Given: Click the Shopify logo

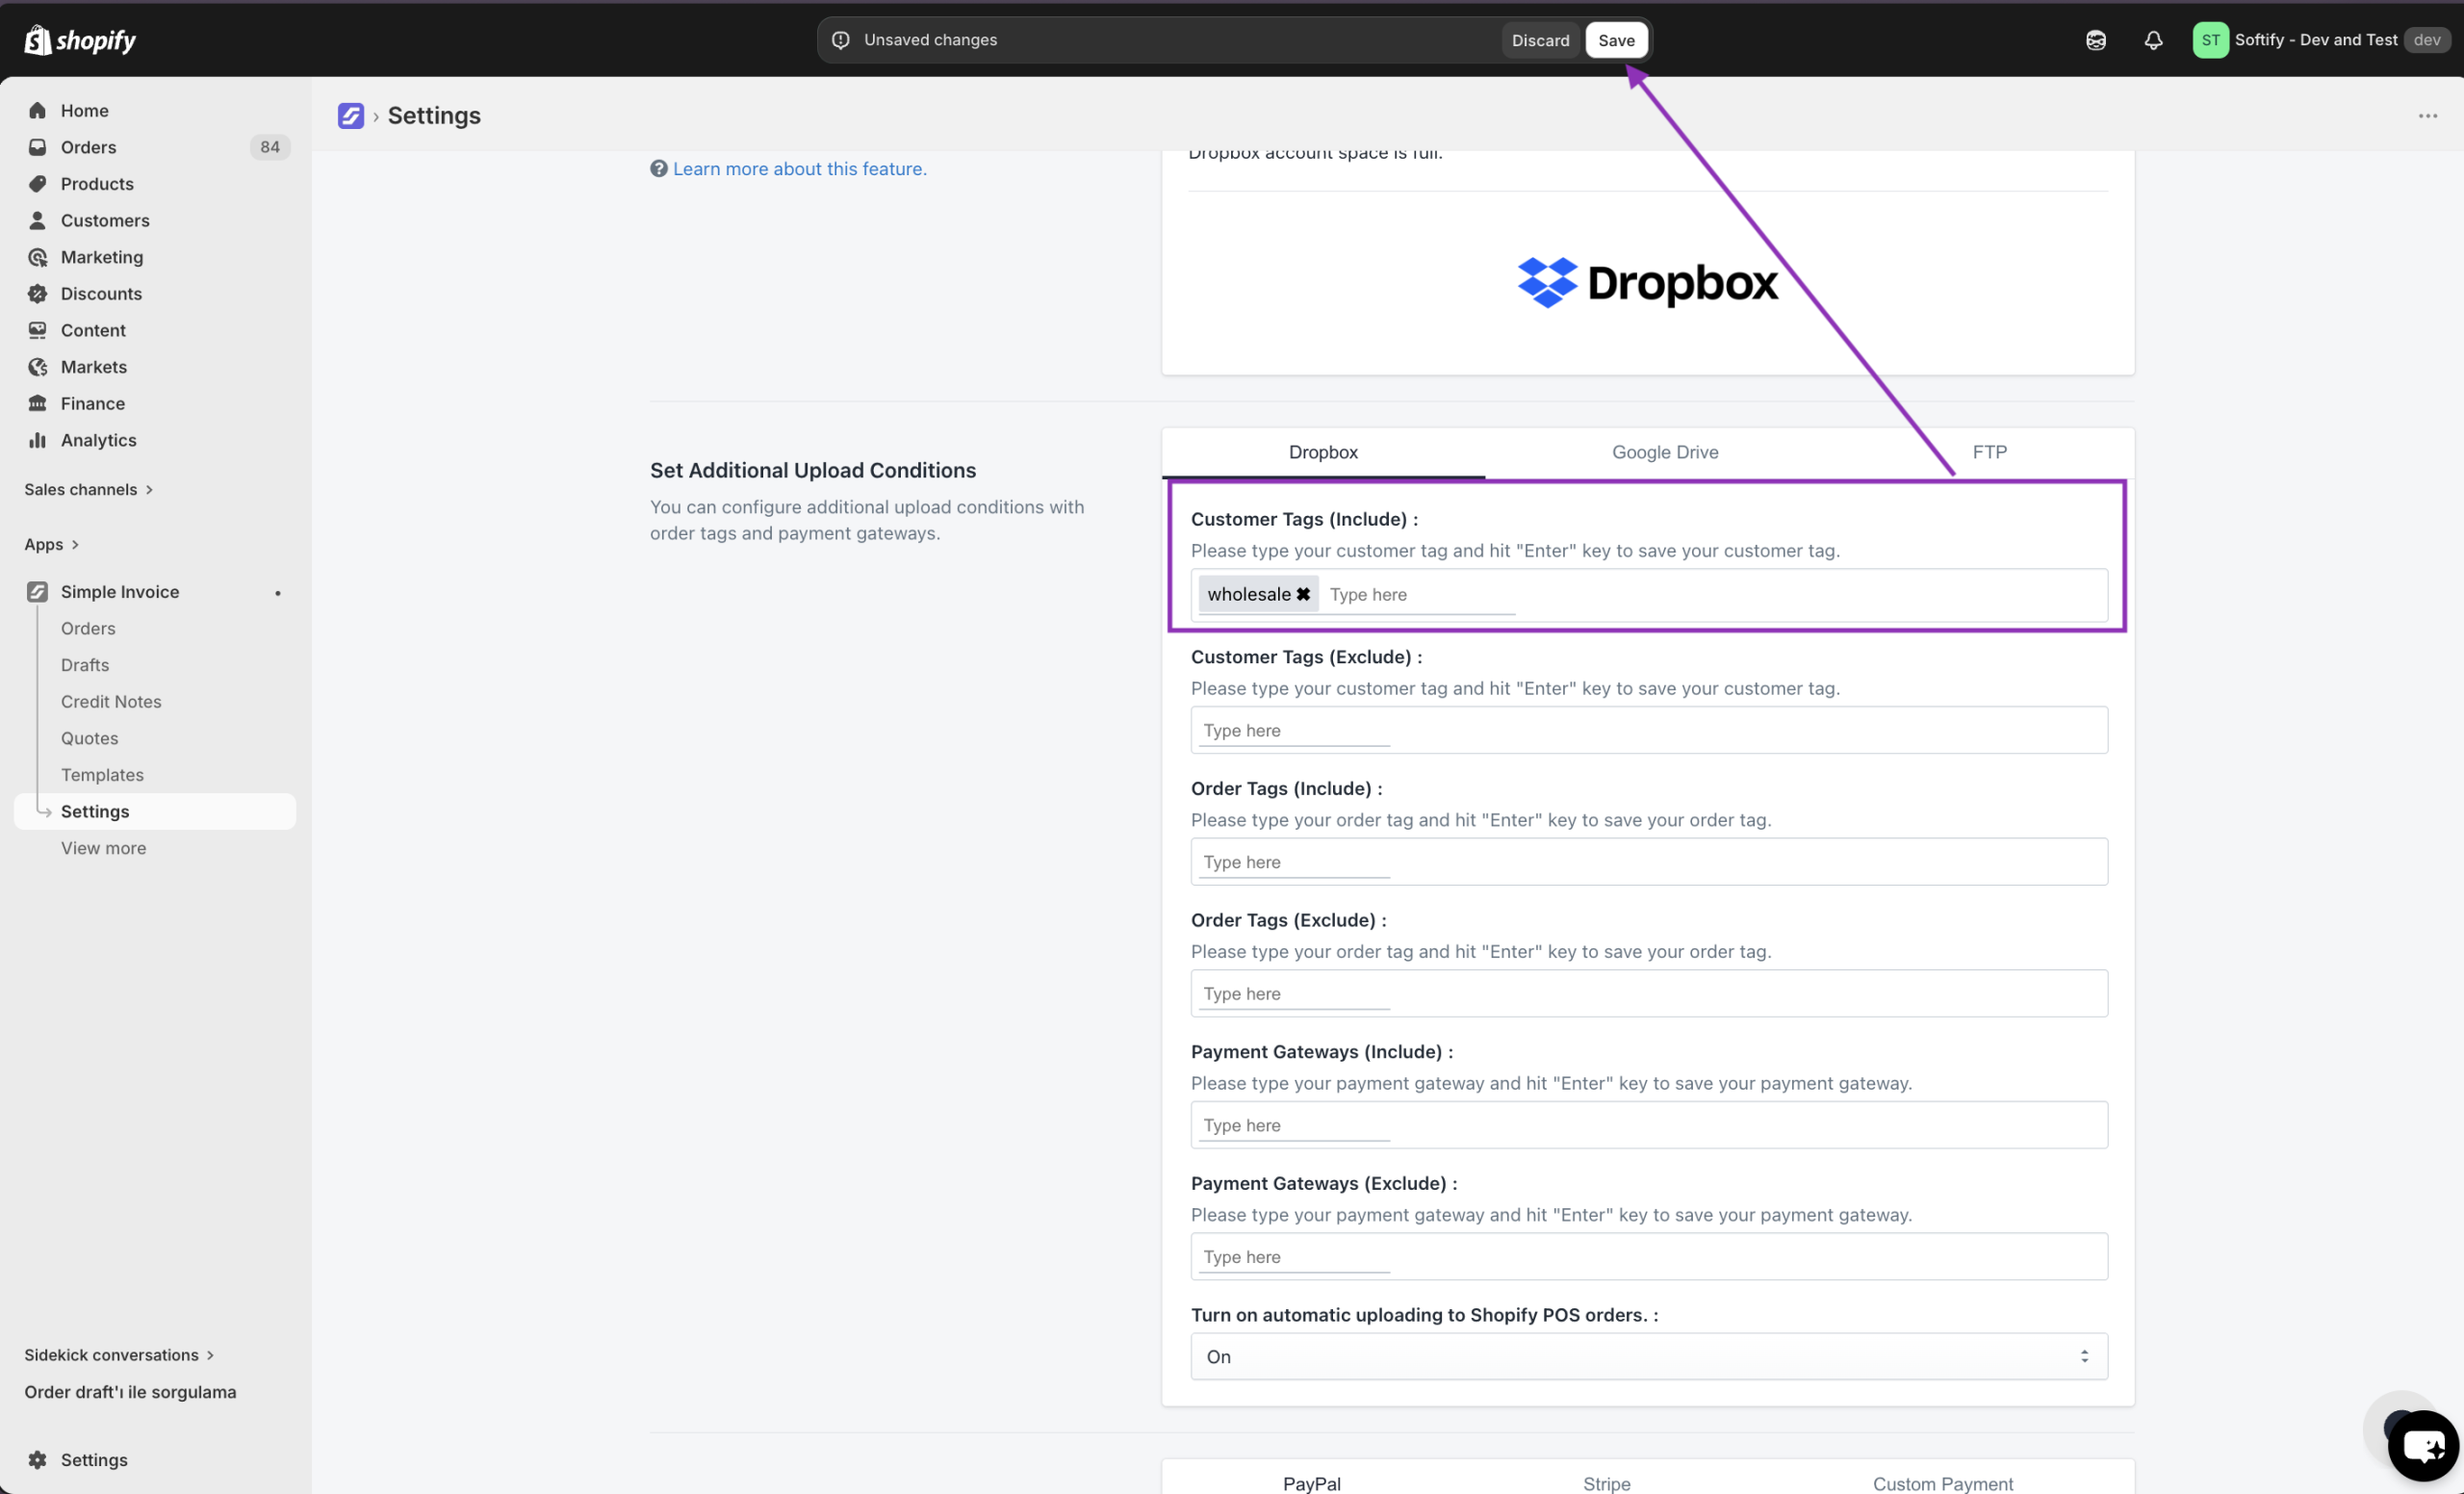Looking at the screenshot, I should (x=80, y=40).
